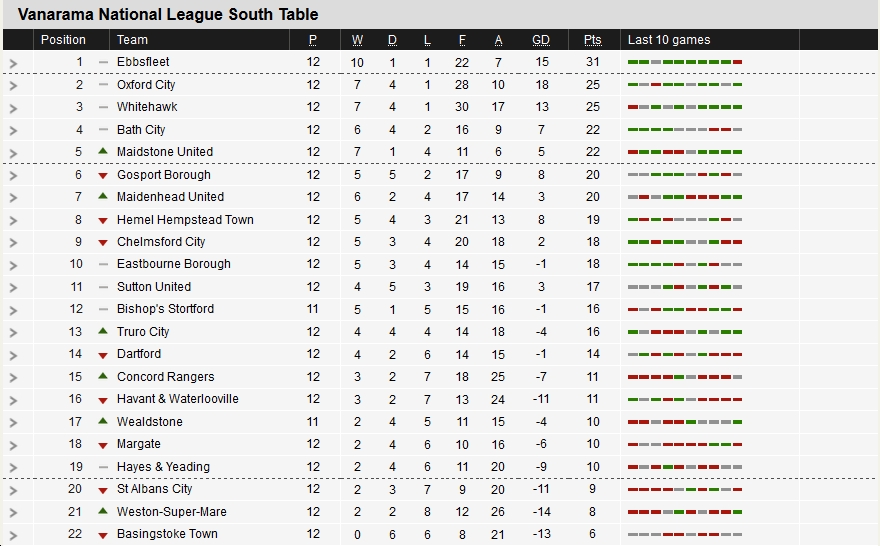Open the Hemel Hempstead Town team link
Screen dimensions: 880x546
point(185,219)
